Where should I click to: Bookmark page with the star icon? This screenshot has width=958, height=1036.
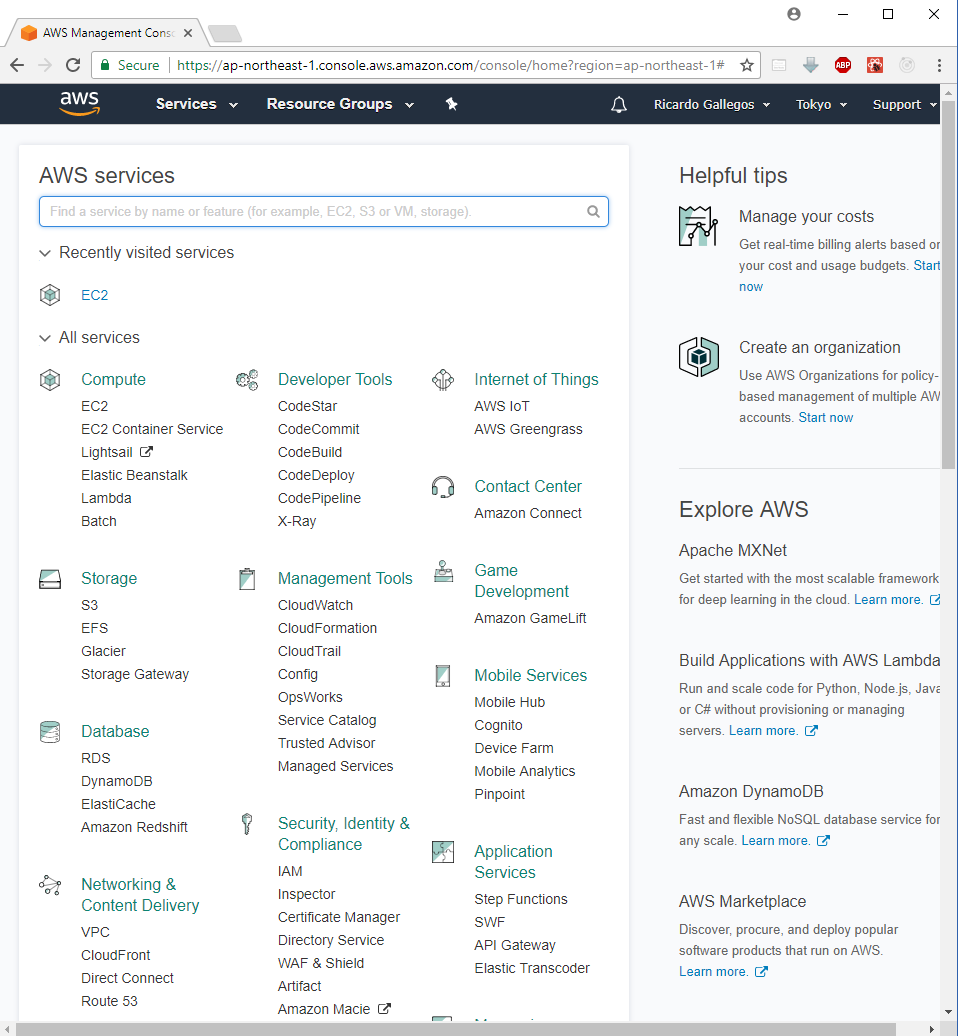[747, 65]
